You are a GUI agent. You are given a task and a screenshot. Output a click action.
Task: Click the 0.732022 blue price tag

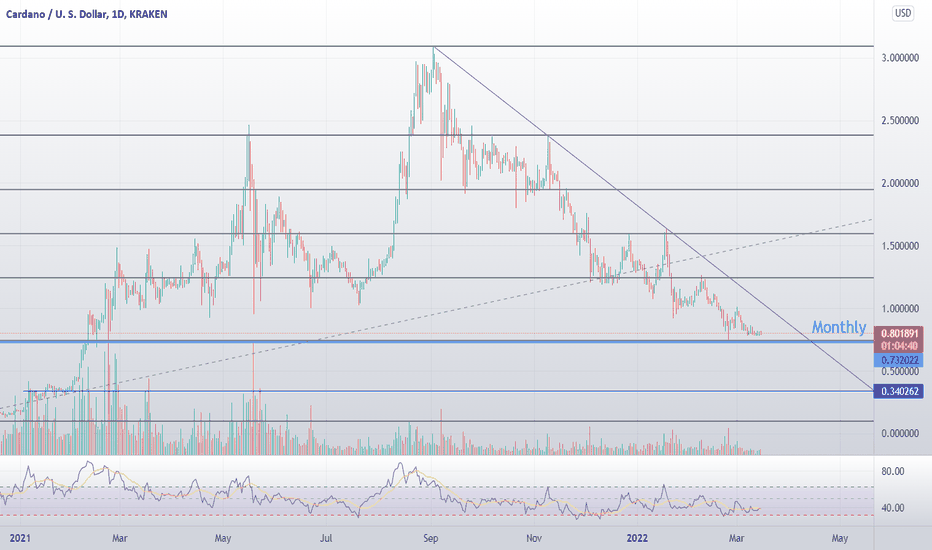[x=899, y=360]
